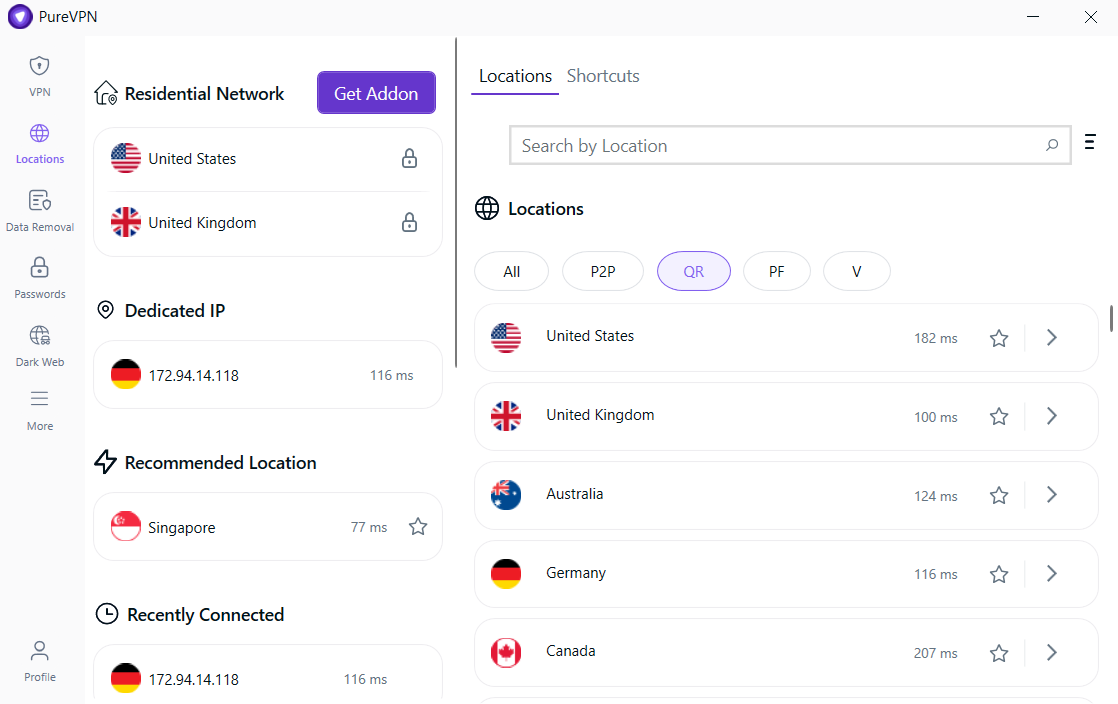
Task: Minimize the PureVPN window
Action: (1032, 16)
